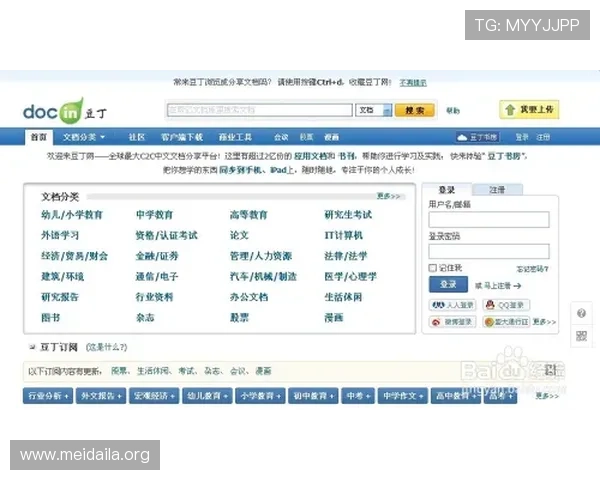Viewport: 600px width, 480px height.
Task: Expand the 行业分析 + subscription tag
Action: coord(48,396)
